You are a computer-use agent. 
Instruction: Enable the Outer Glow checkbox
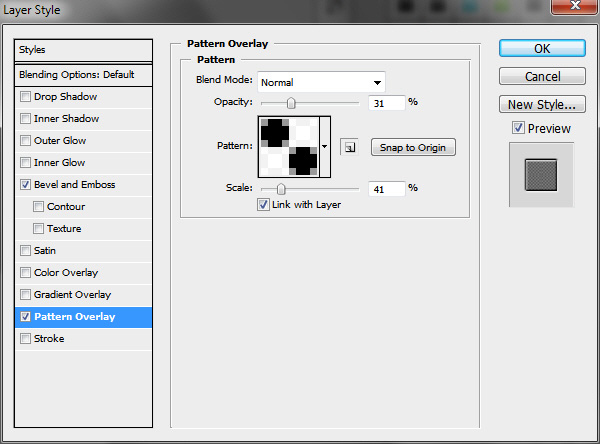pyautogui.click(x=25, y=140)
